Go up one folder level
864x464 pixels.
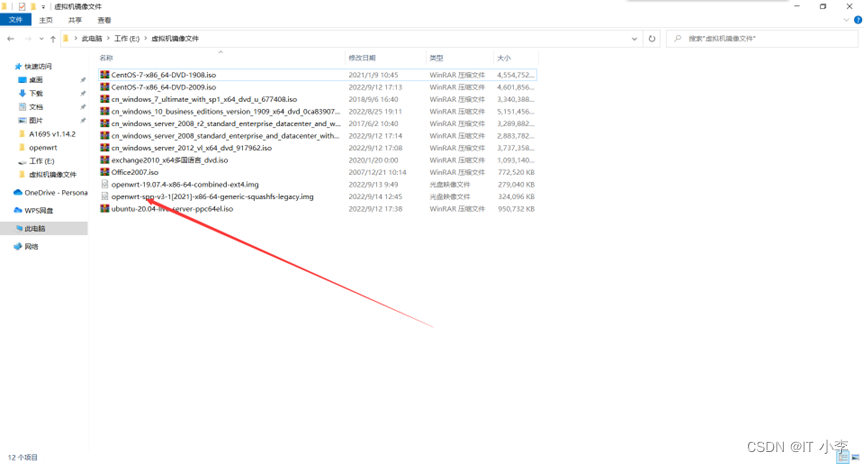point(53,39)
